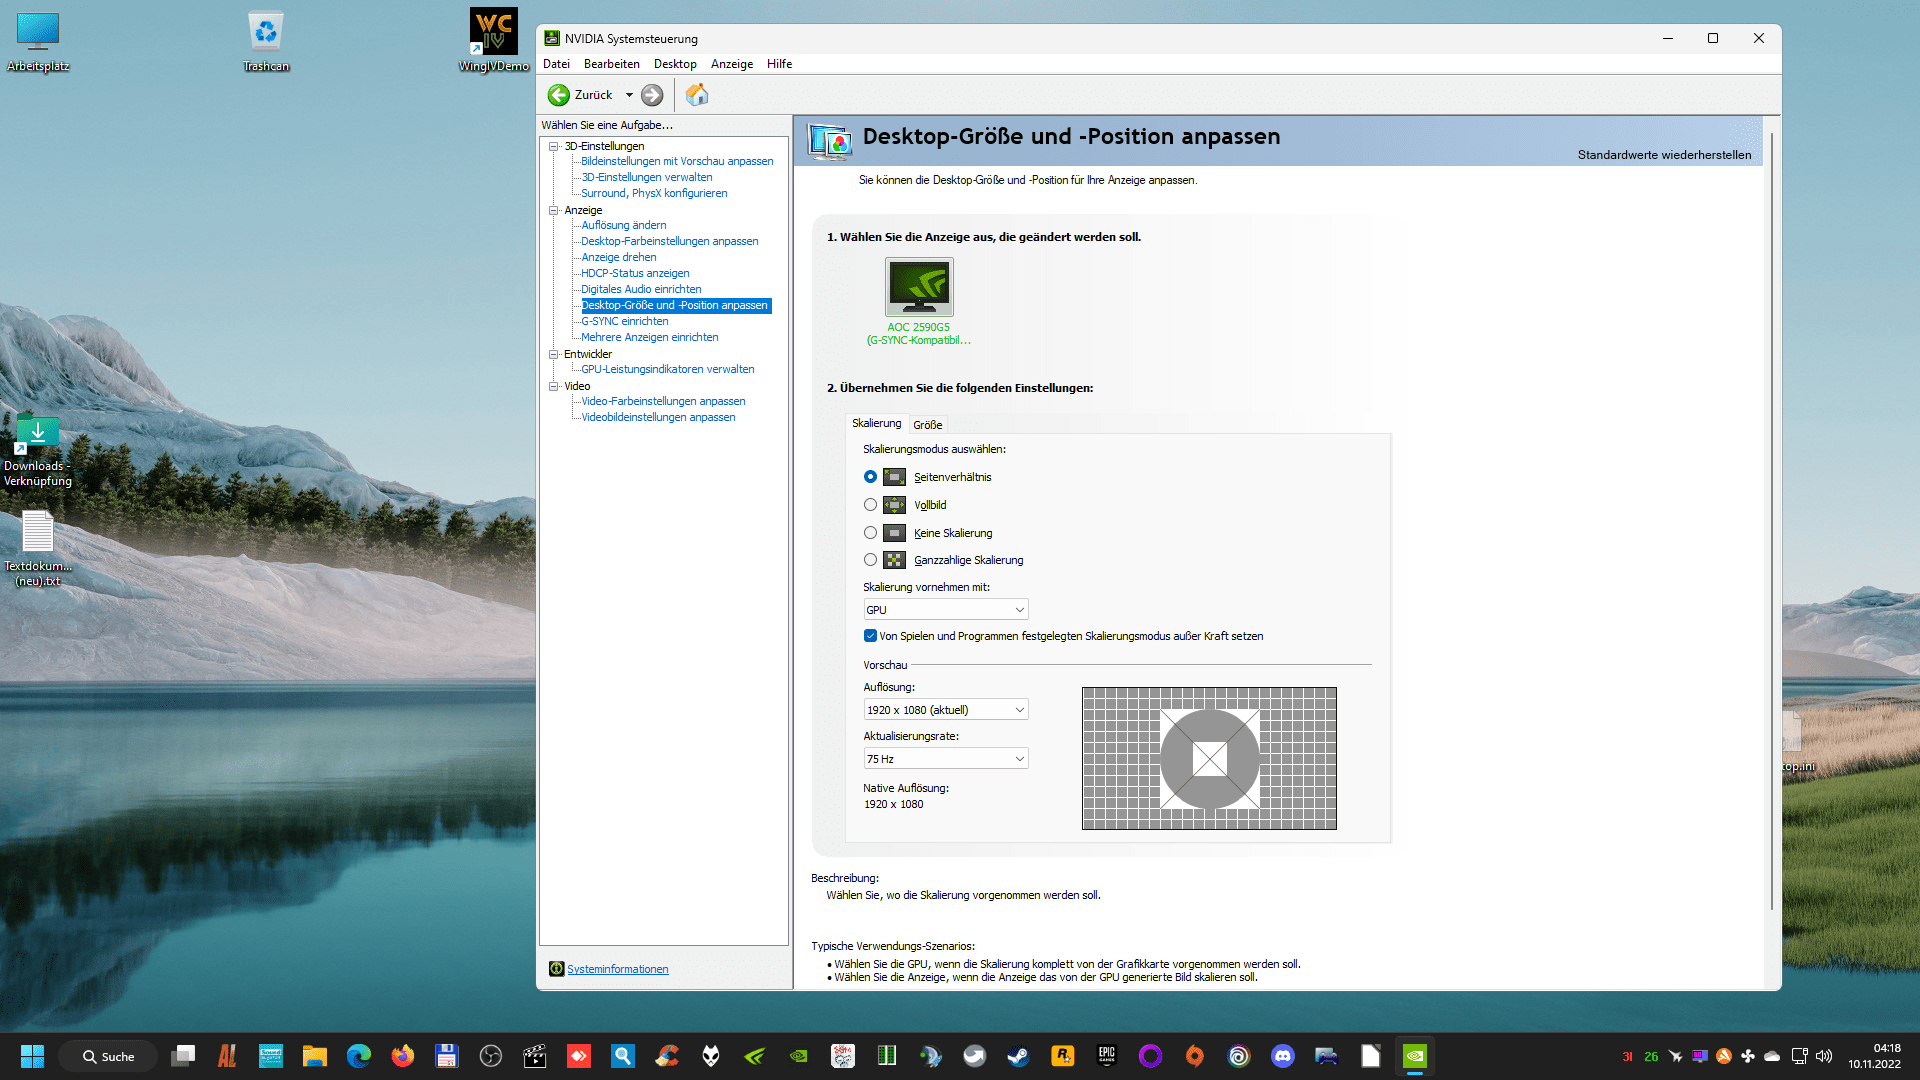The height and width of the screenshot is (1080, 1920).
Task: Open the Skalierung vornehmen mit GPU dropdown
Action: tap(945, 610)
